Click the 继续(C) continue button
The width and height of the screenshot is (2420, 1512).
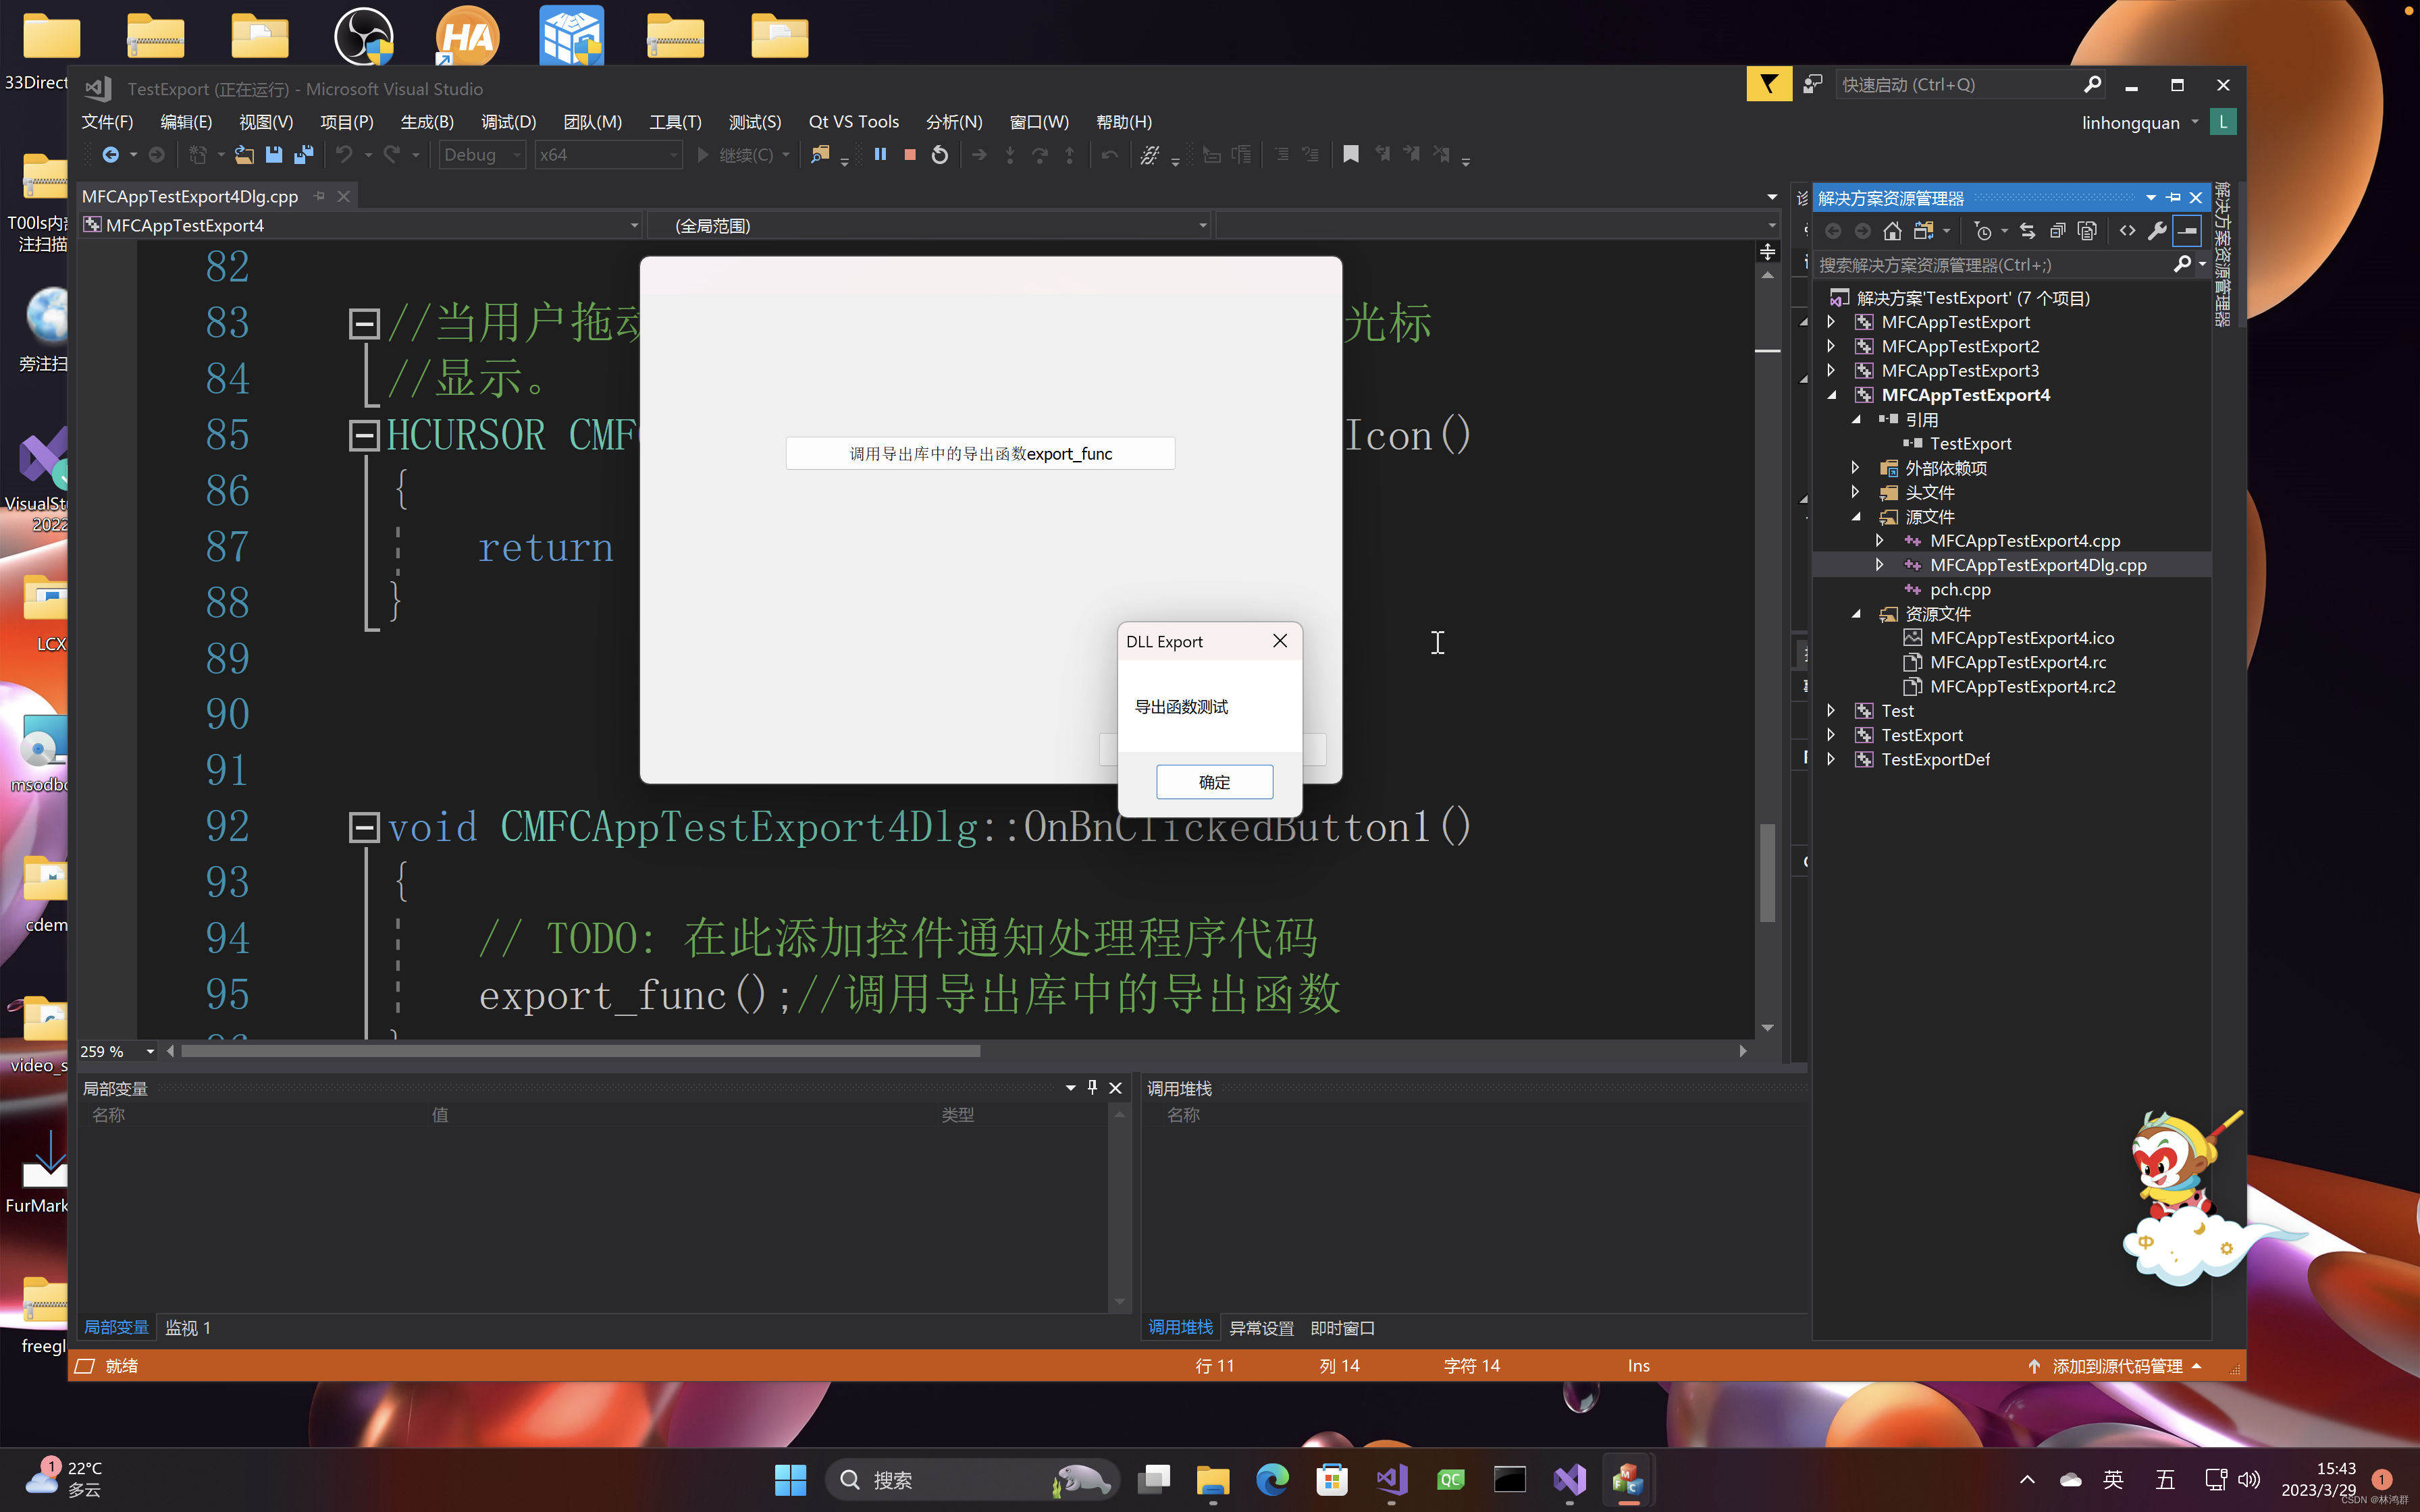click(x=735, y=155)
